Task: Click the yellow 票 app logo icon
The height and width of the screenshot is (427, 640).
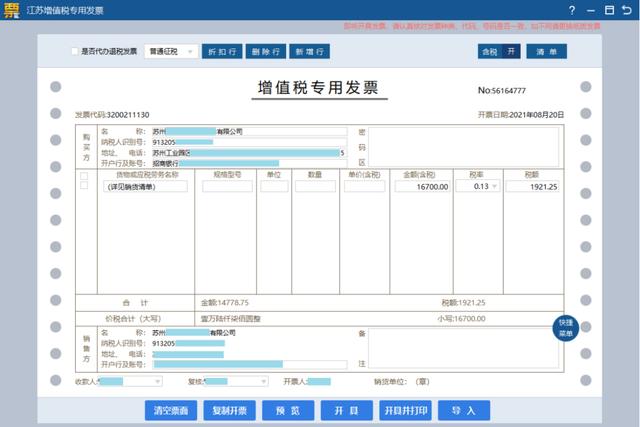Action: [10, 9]
